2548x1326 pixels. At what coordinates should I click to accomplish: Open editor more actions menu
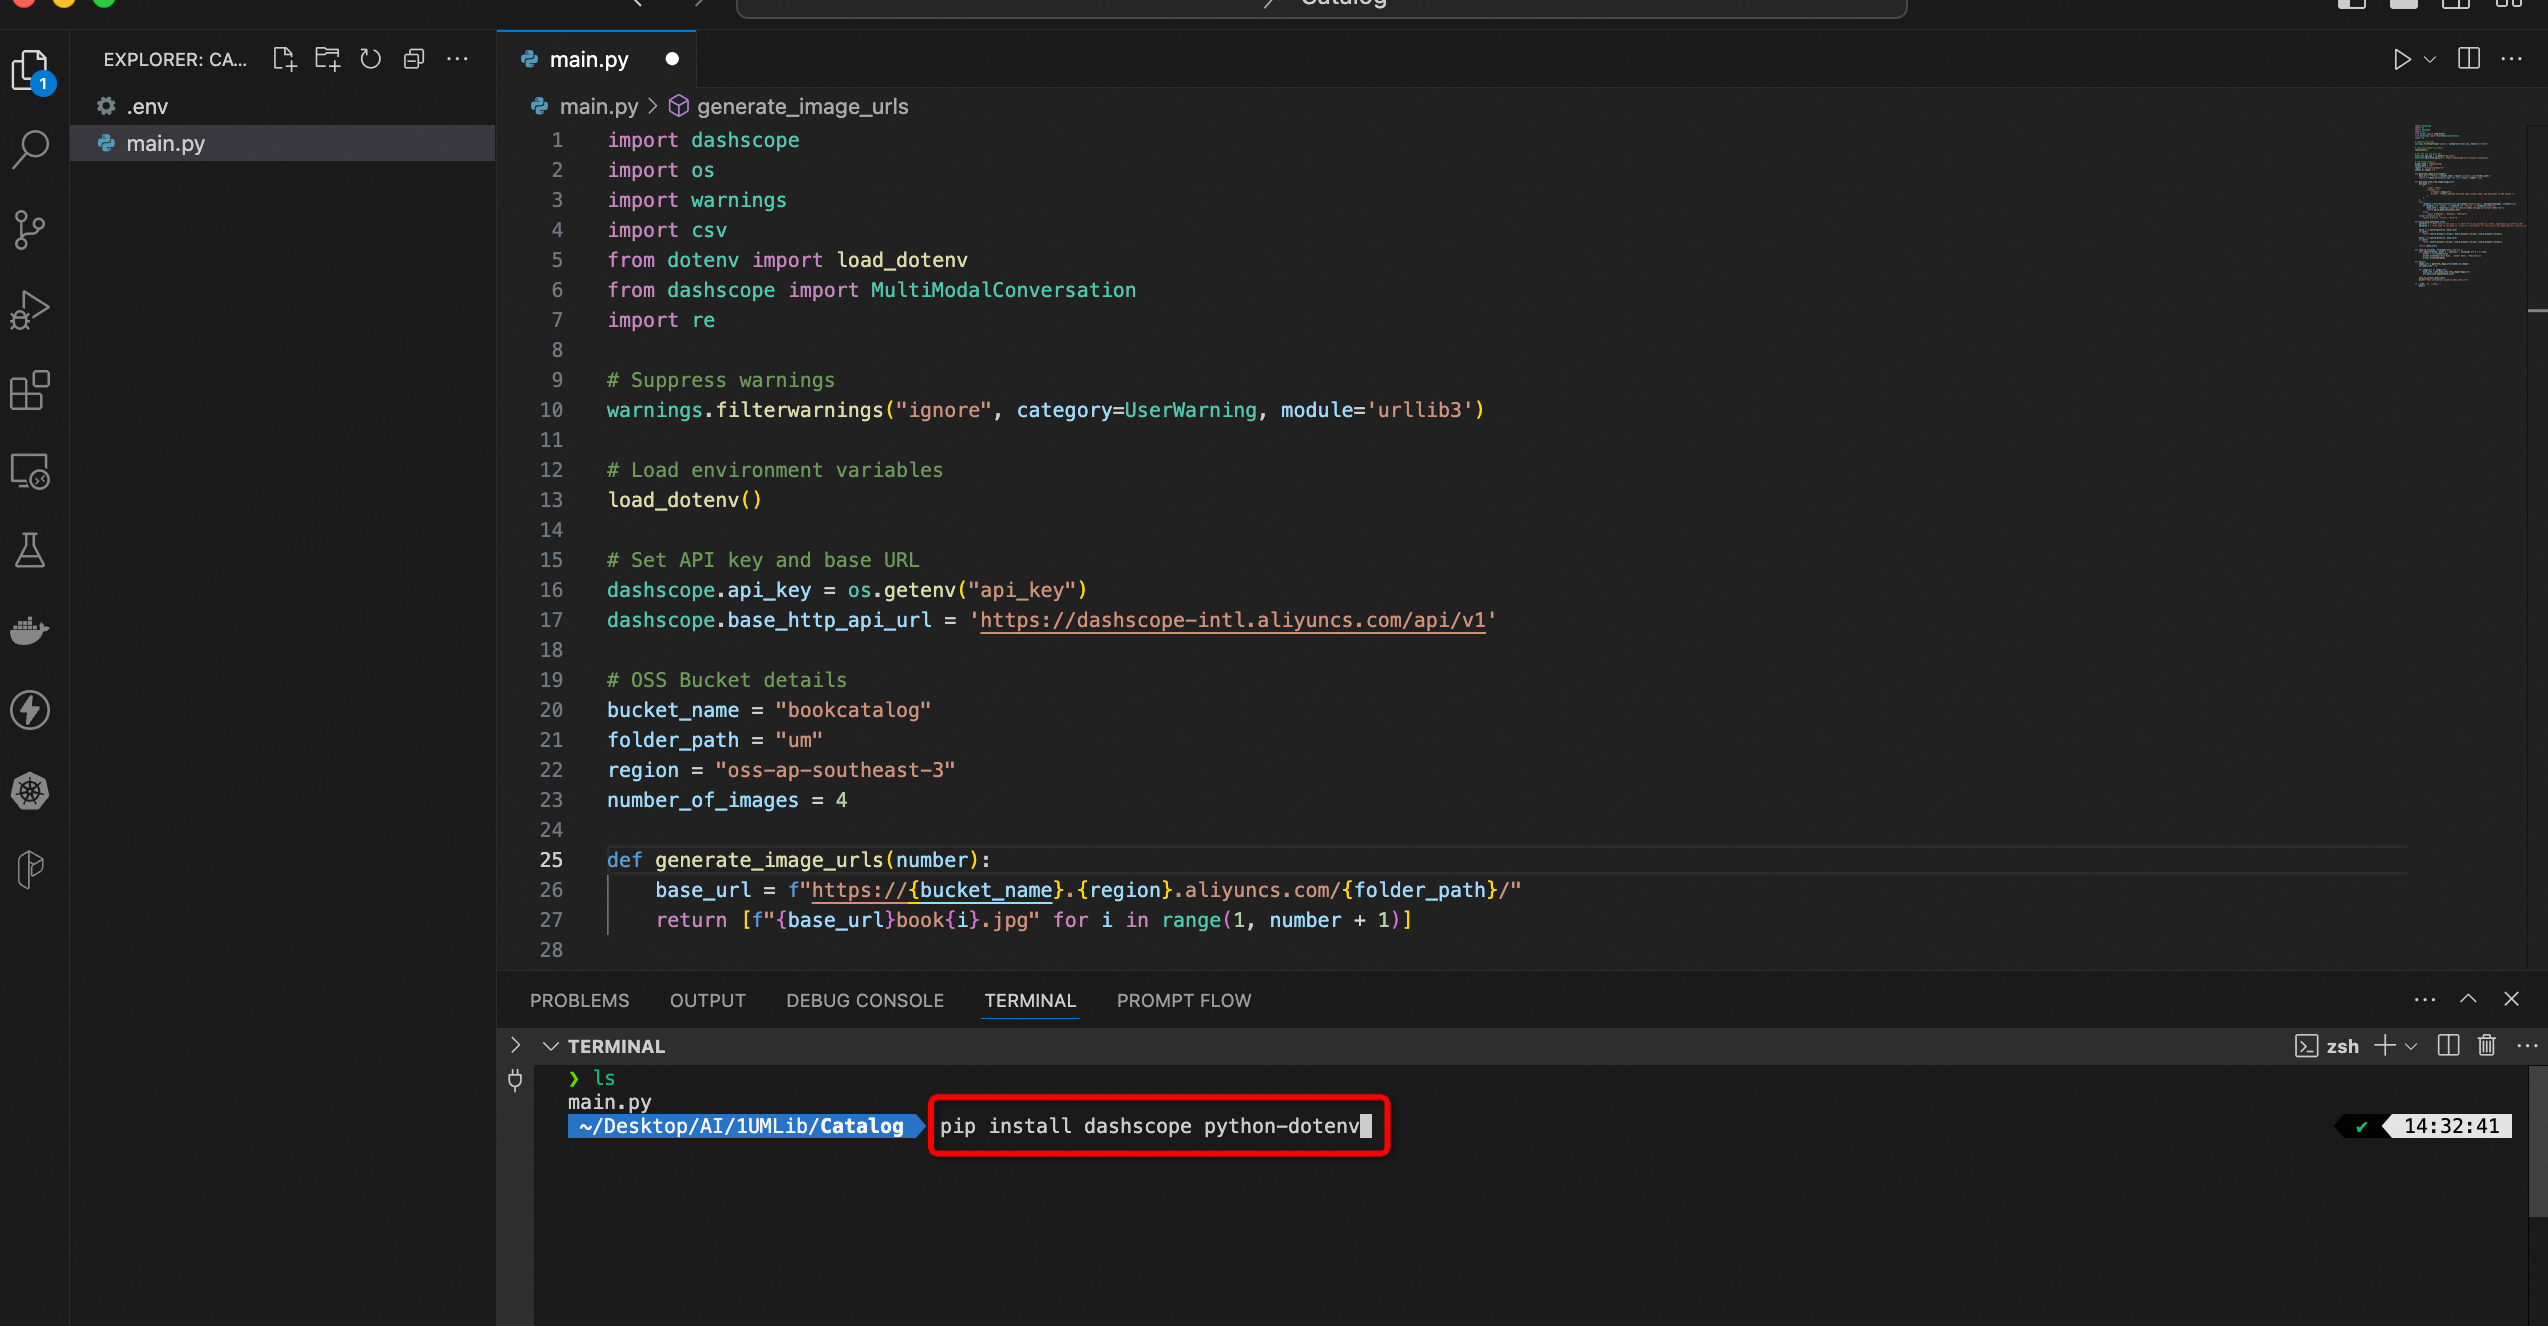2511,59
